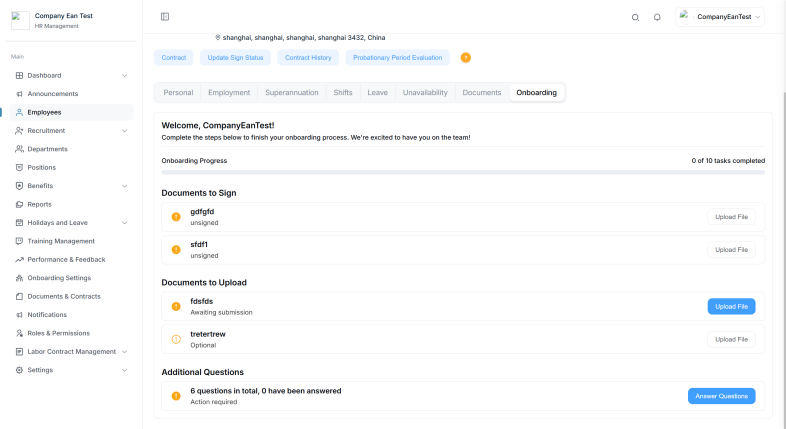Click the Answer Questions button
Image resolution: width=786 pixels, height=429 pixels.
pyautogui.click(x=721, y=396)
